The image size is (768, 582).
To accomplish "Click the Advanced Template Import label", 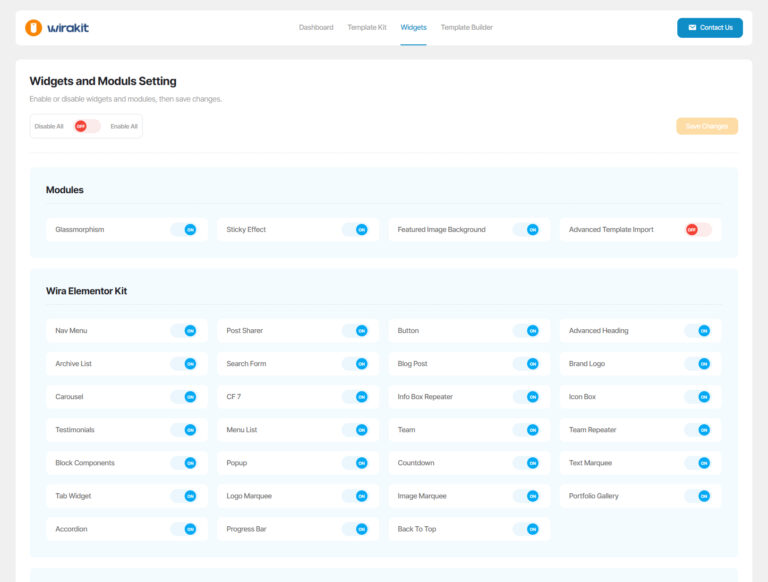I will (611, 230).
